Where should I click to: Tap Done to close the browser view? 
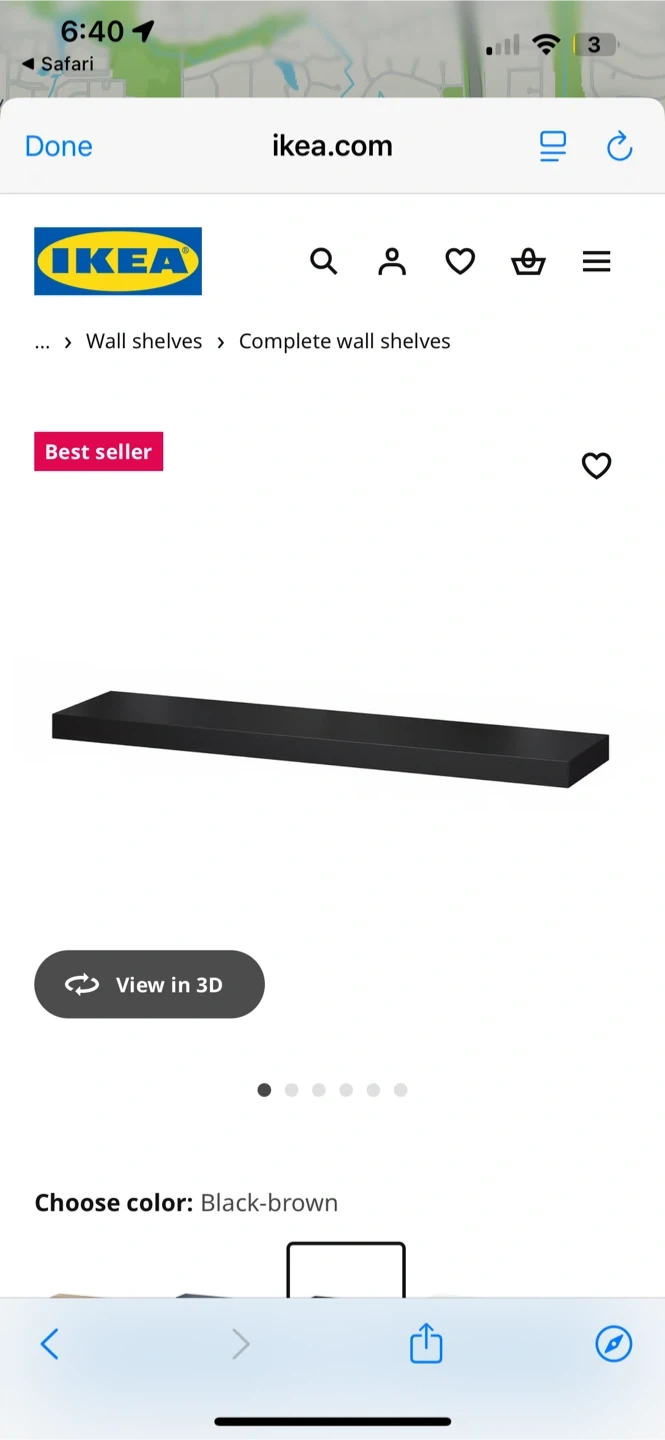59,146
